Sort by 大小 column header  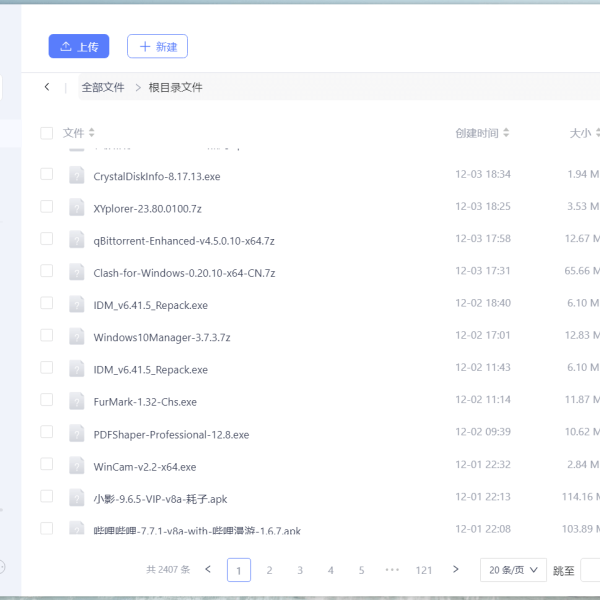[x=584, y=133]
